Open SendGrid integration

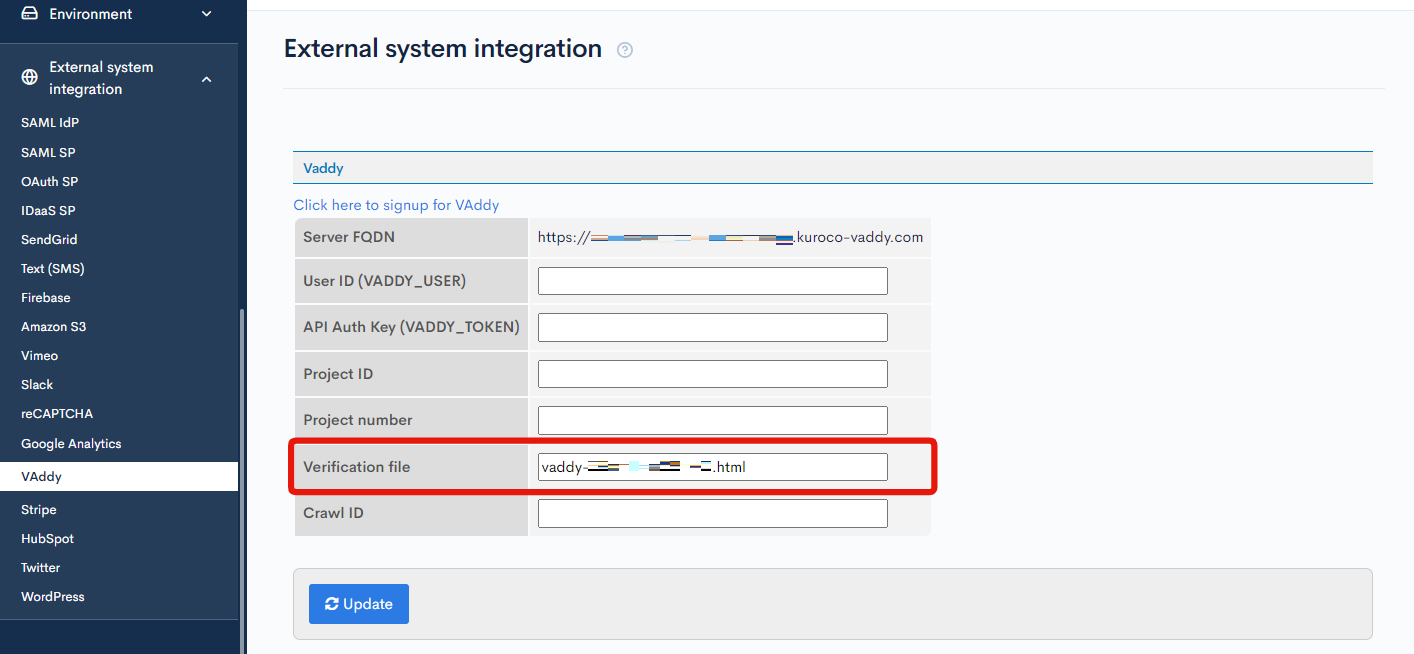49,240
